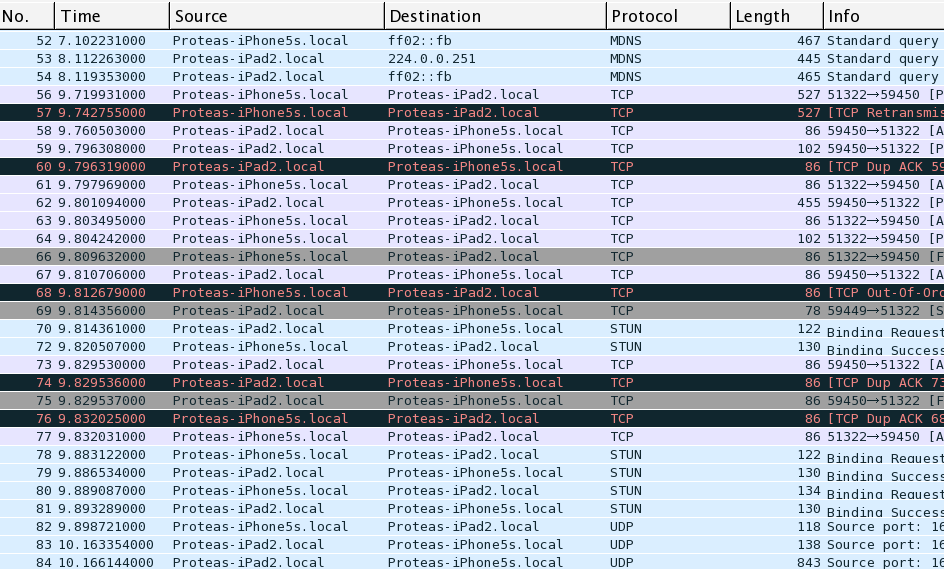This screenshot has width=944, height=569.
Task: Click the length value 467
Action: 809,40
